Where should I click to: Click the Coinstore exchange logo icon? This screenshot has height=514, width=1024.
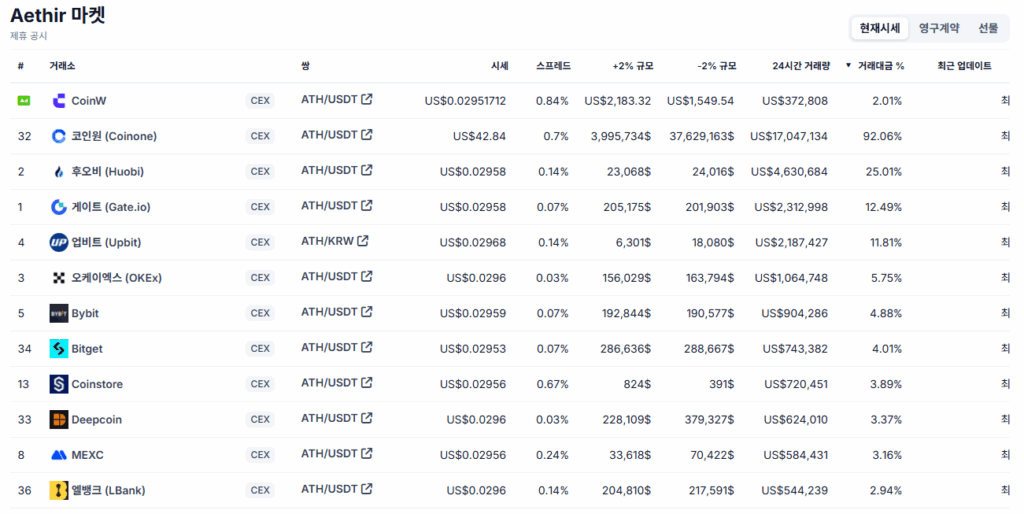tap(58, 384)
